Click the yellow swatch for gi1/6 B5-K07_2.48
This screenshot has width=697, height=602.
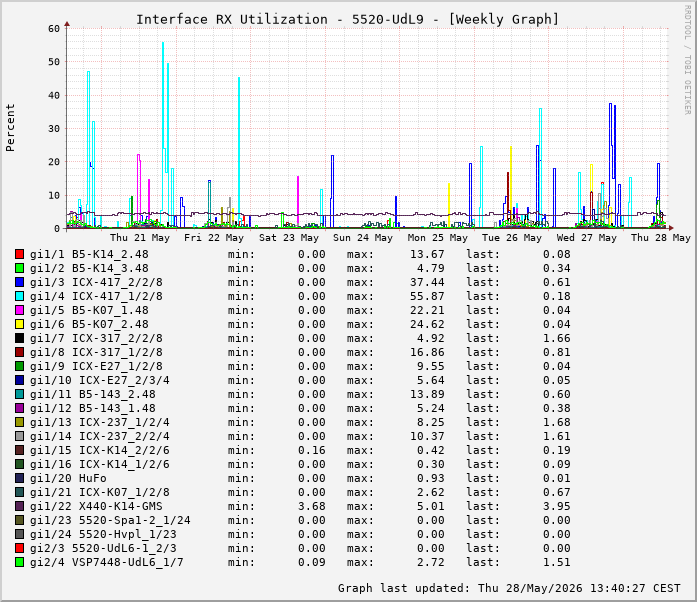pyautogui.click(x=19, y=324)
